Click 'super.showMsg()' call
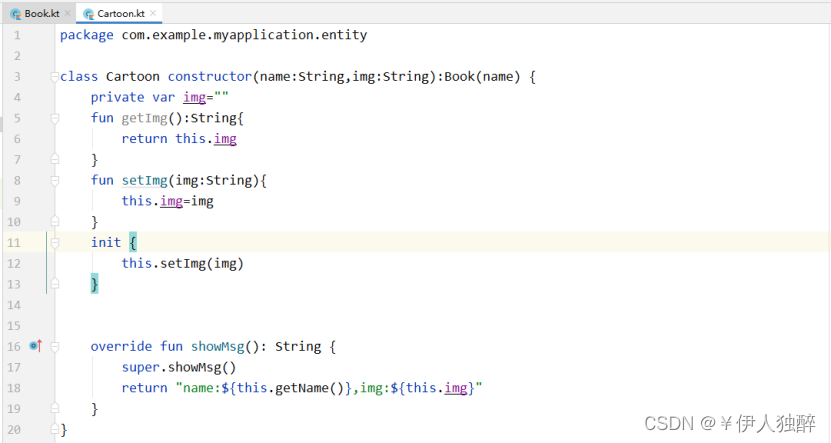The height and width of the screenshot is (443, 831). (x=179, y=367)
